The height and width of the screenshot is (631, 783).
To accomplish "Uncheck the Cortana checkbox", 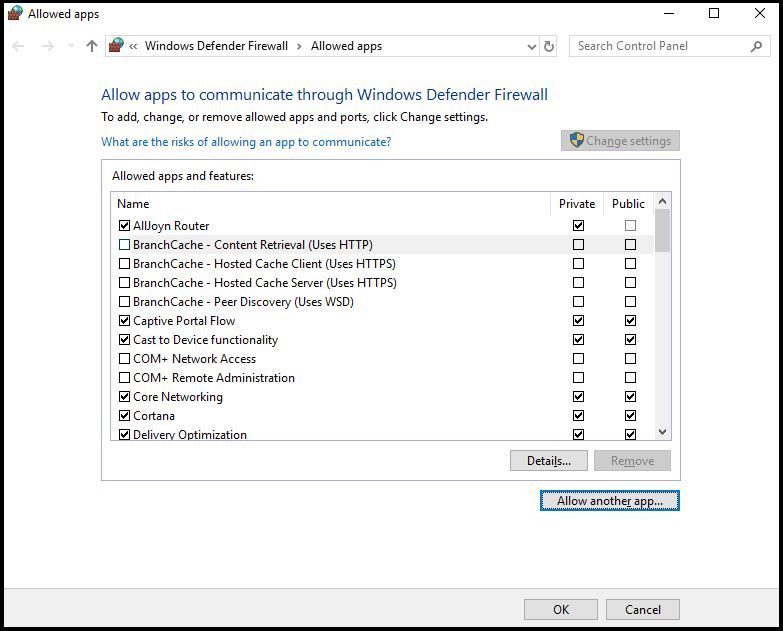I will click(x=124, y=415).
